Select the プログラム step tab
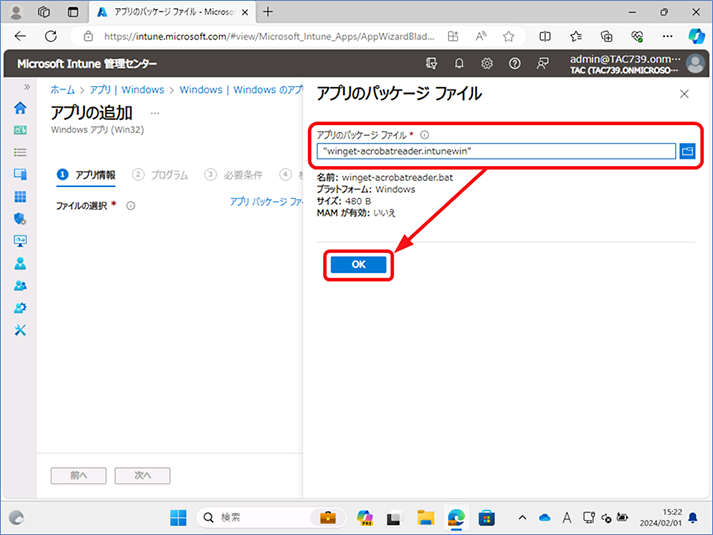713x535 pixels. (x=160, y=175)
